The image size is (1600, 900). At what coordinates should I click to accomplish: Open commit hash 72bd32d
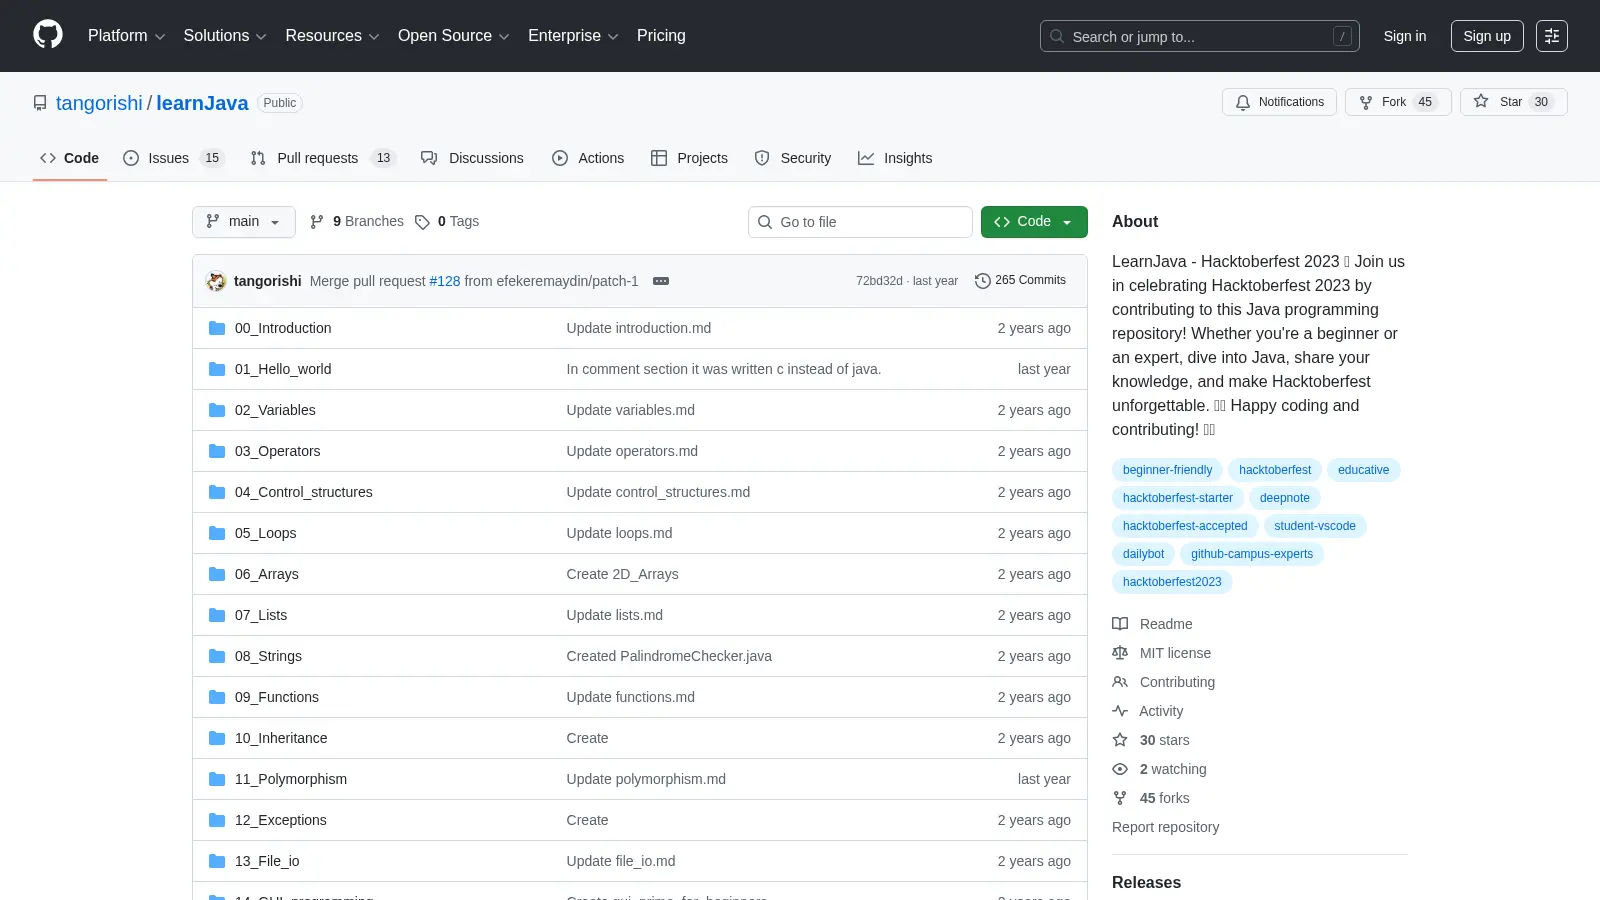point(879,281)
